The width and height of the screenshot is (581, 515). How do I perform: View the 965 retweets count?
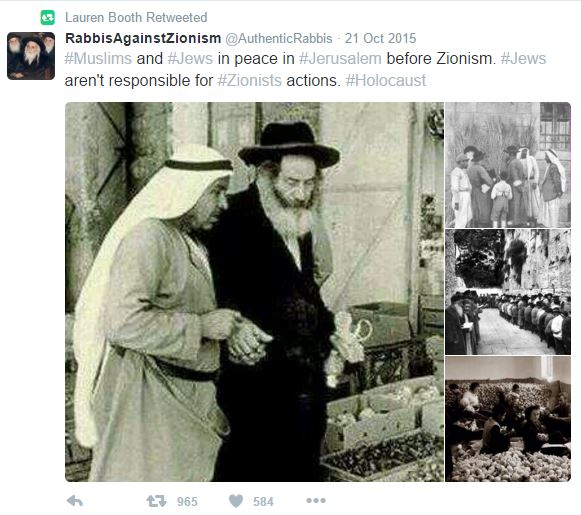click(x=187, y=502)
